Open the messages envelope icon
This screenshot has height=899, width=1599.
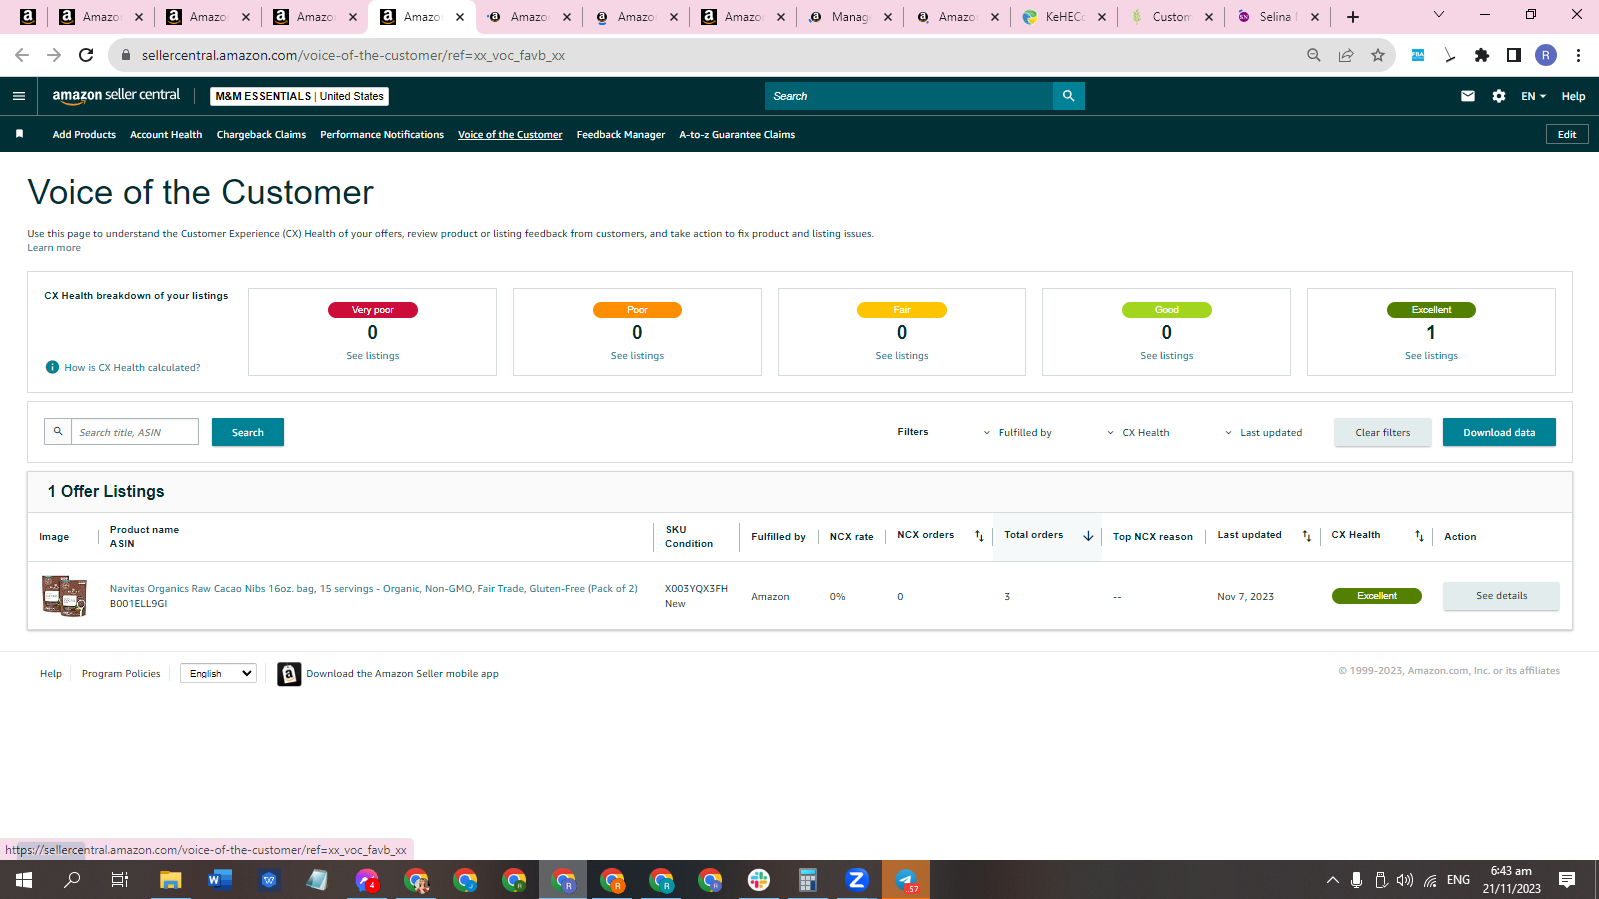tap(1468, 96)
